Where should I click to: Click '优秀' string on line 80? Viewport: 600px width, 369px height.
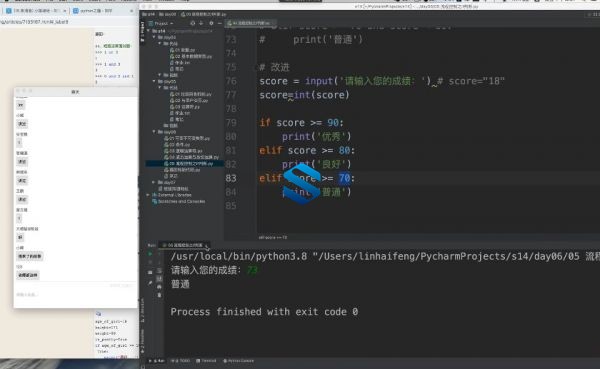(332, 137)
